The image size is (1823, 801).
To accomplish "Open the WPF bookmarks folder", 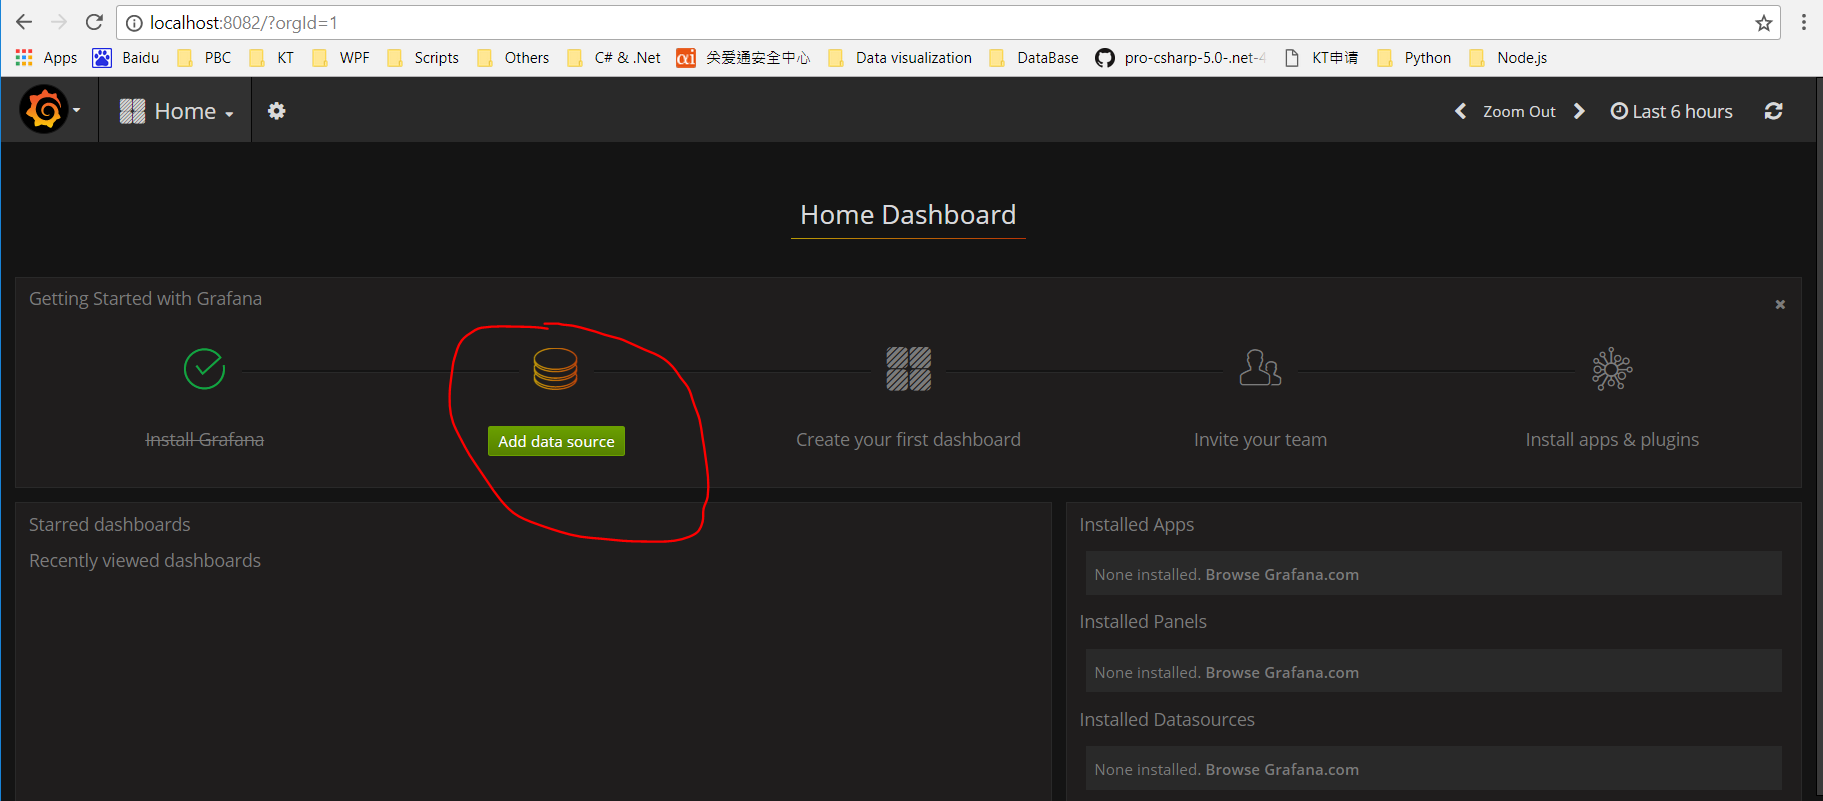I will (x=340, y=57).
